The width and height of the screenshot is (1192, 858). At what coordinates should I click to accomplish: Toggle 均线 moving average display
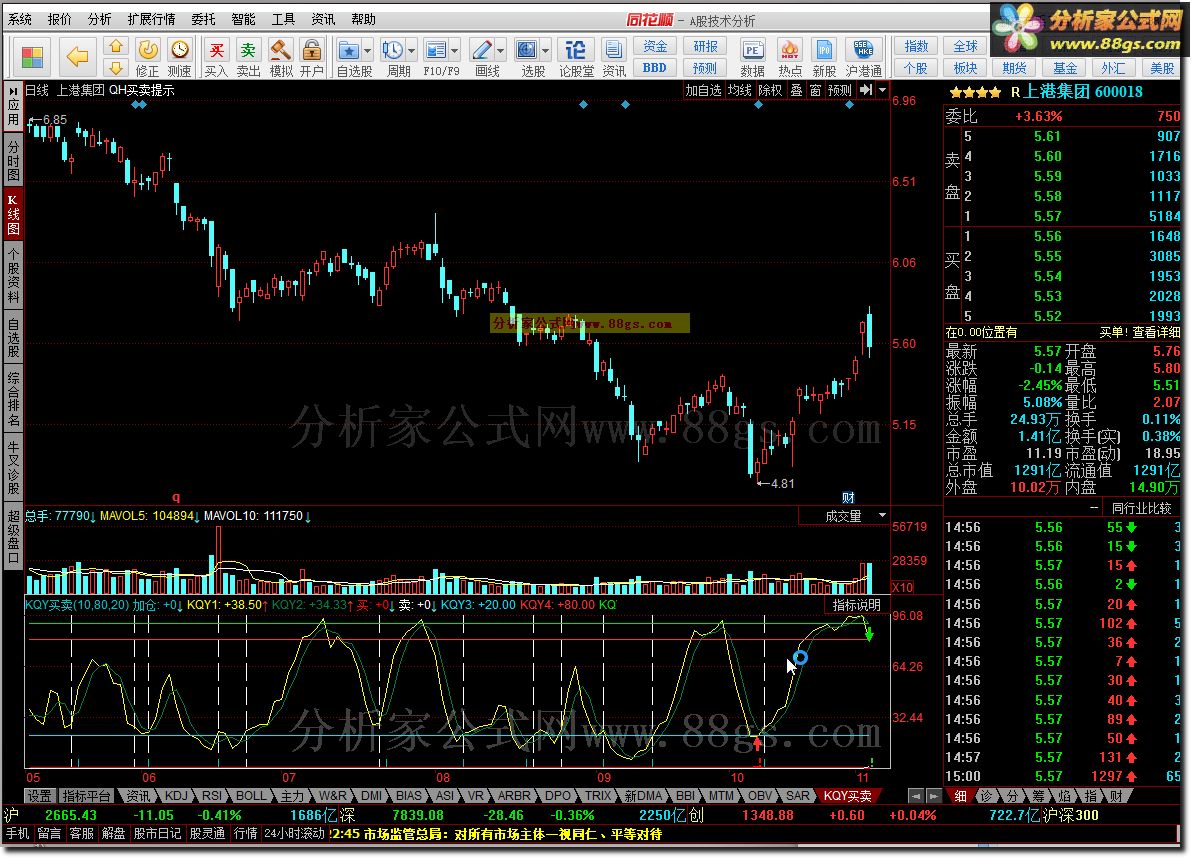[740, 90]
